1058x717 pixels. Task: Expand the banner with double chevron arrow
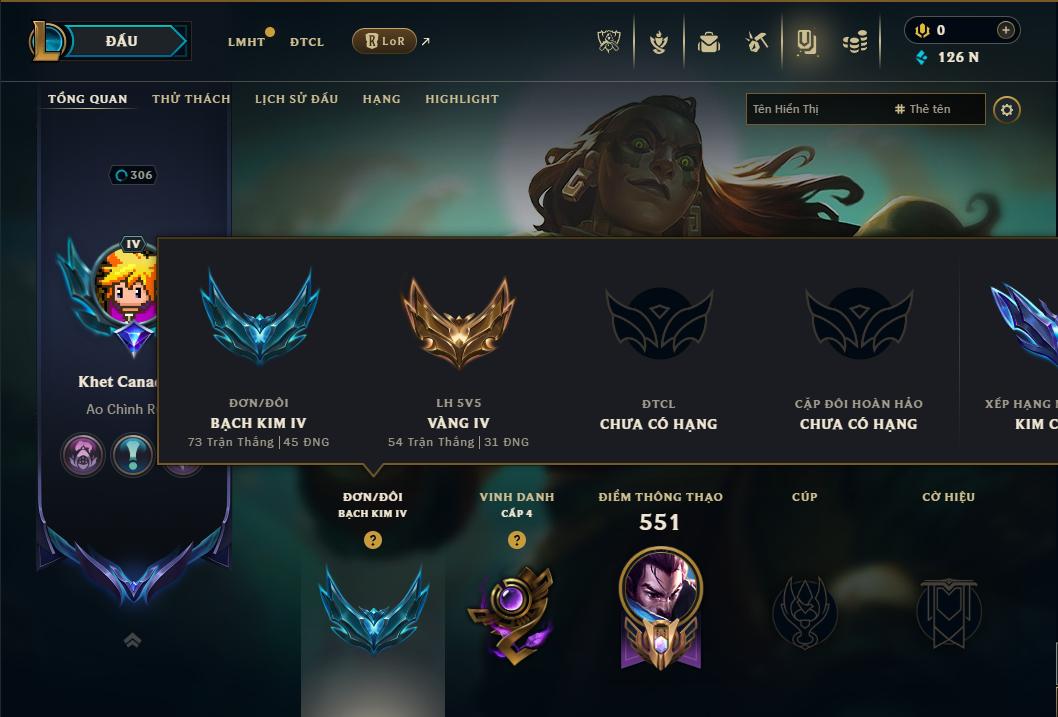tap(133, 640)
